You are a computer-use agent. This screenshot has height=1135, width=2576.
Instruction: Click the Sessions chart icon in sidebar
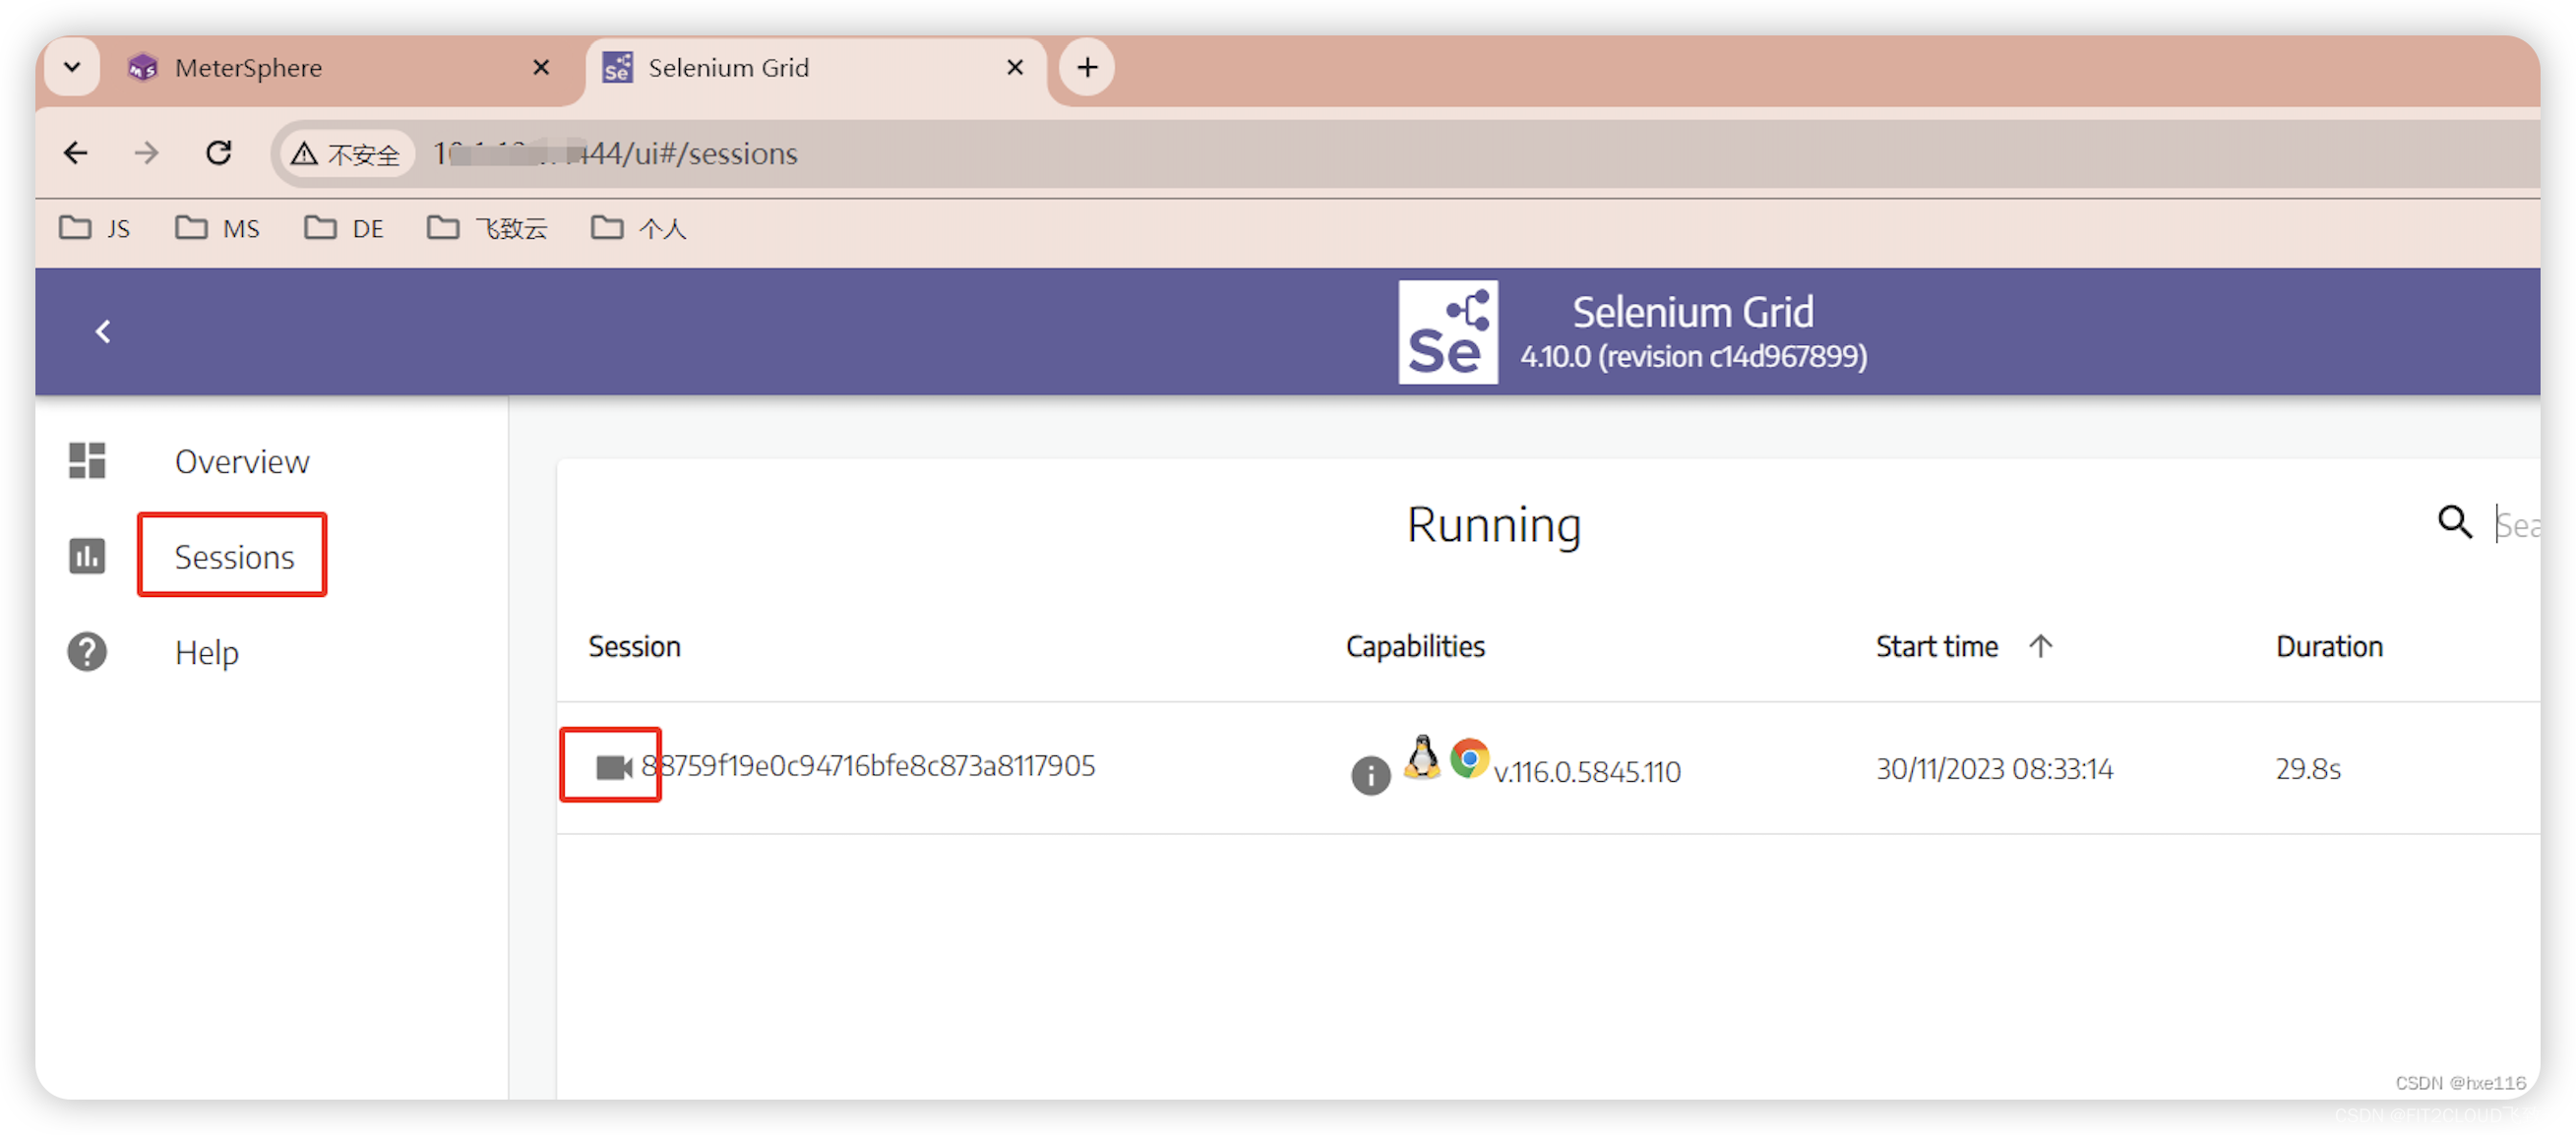point(87,556)
